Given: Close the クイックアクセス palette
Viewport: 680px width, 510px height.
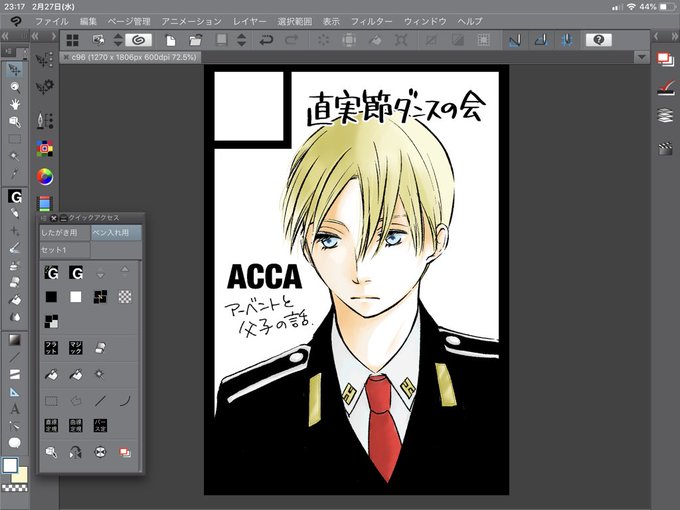Looking at the screenshot, I should click(x=54, y=218).
